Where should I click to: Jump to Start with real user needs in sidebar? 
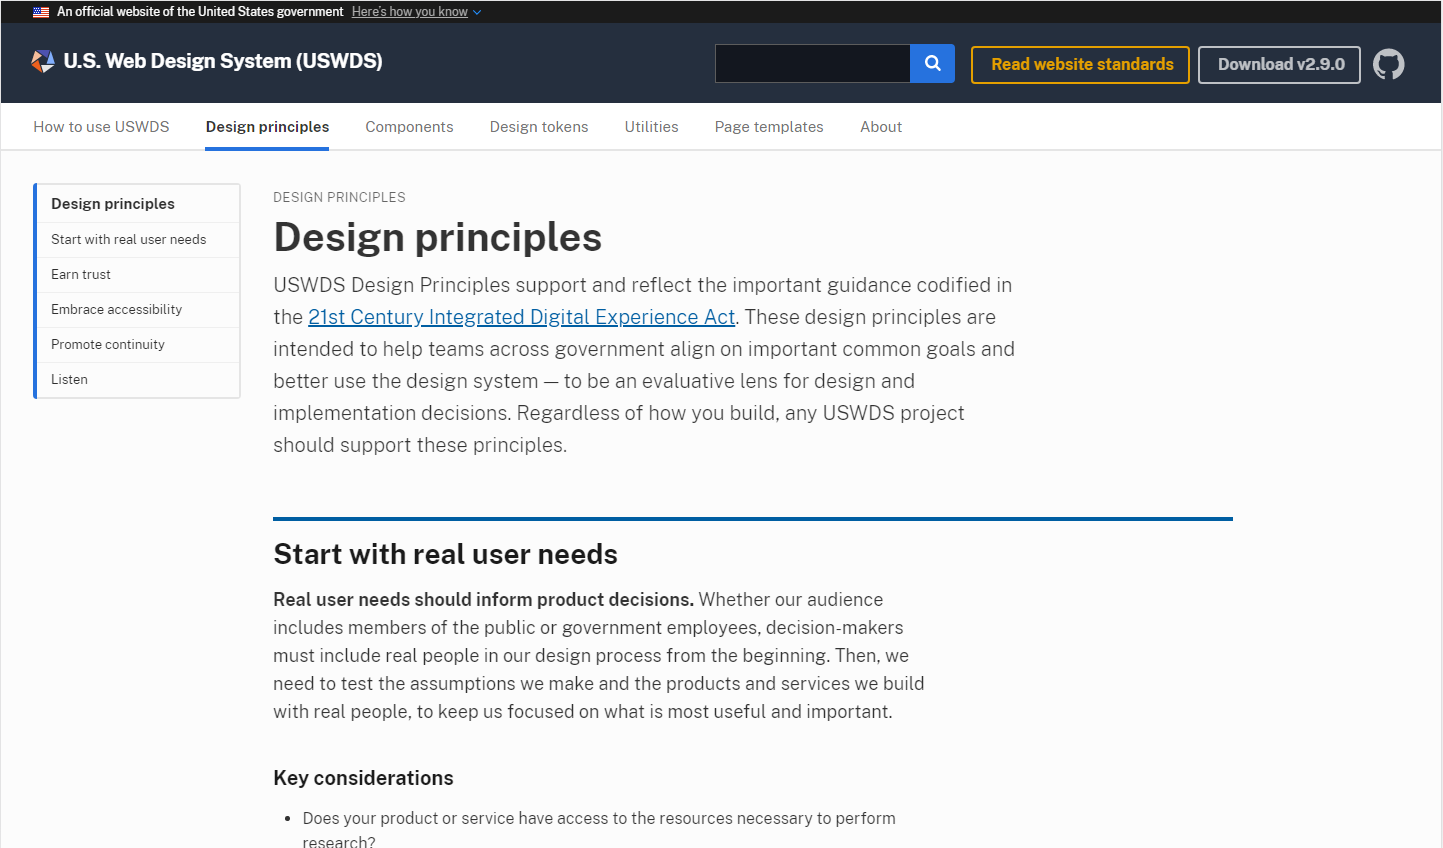tap(138, 240)
